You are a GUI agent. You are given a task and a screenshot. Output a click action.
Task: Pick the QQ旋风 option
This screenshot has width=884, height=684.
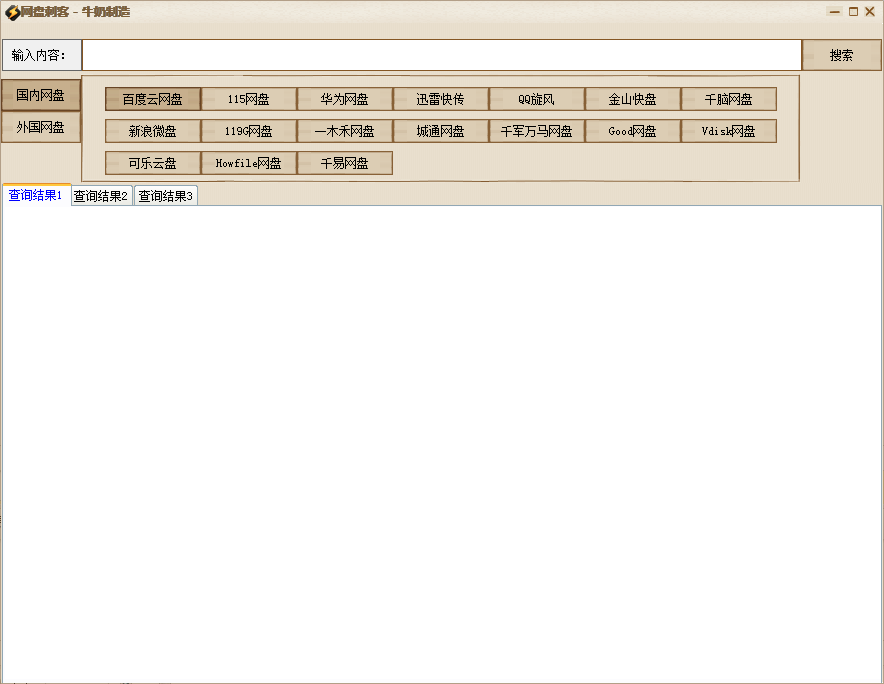pyautogui.click(x=537, y=99)
